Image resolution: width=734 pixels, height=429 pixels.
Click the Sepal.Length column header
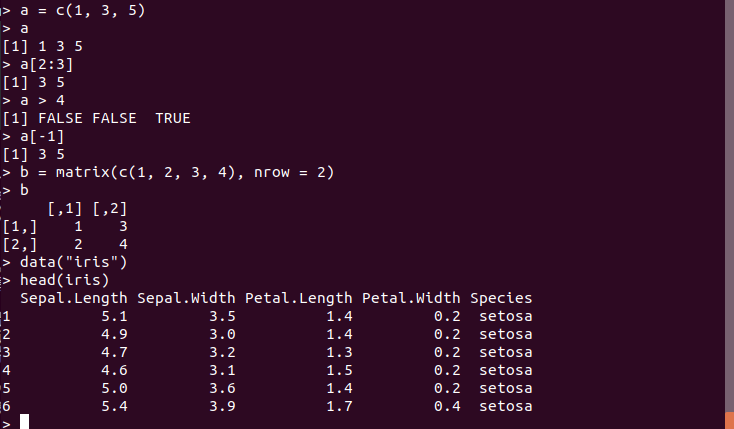[x=74, y=299]
